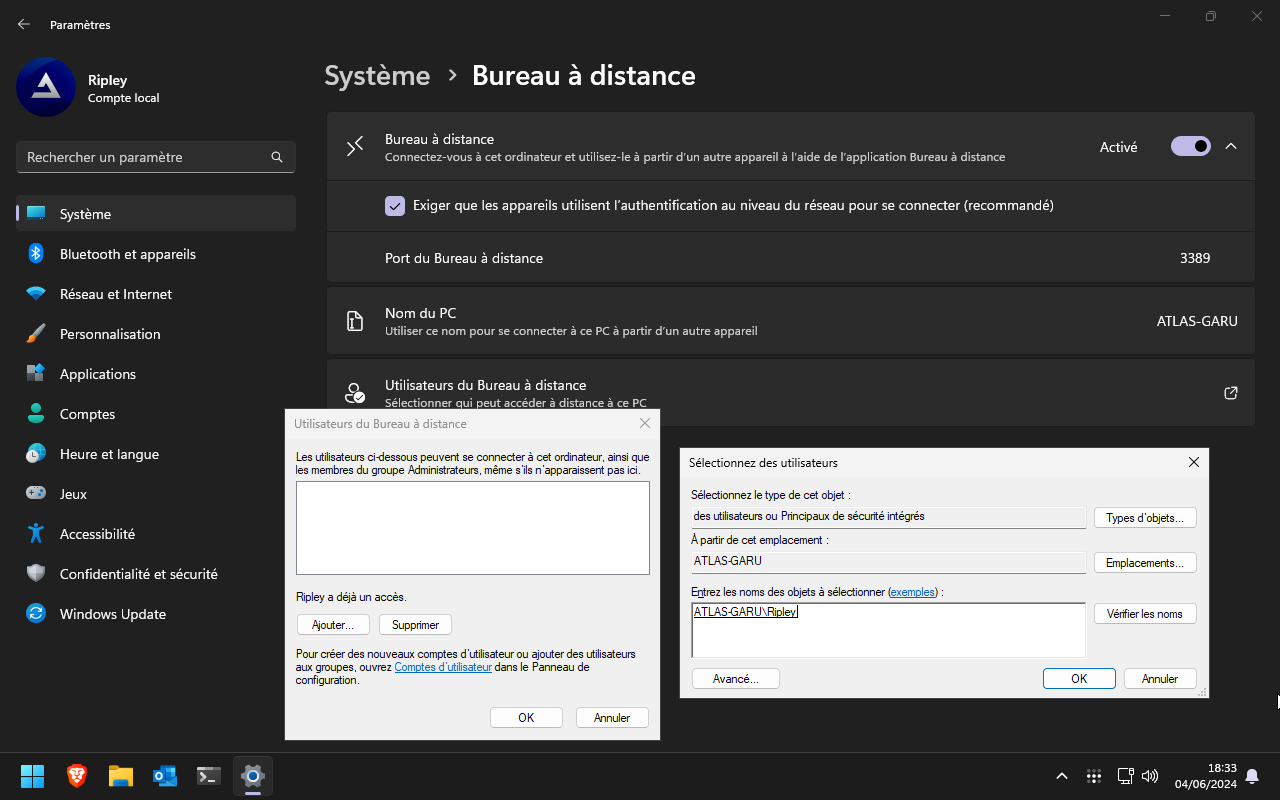Click the Emplacements... button
Screen dimensions: 1280x800
click(x=1145, y=563)
